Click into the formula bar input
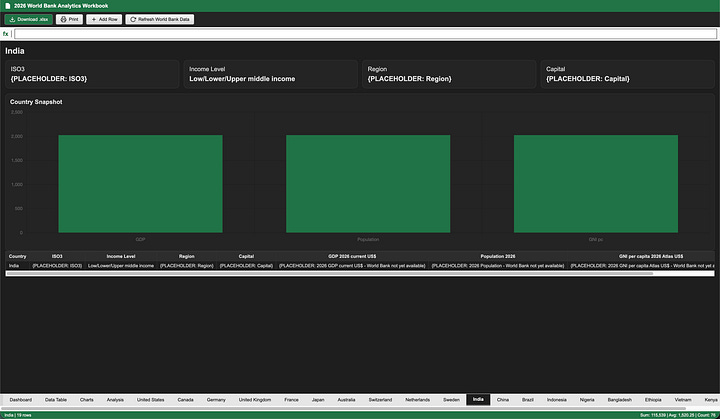The width and height of the screenshot is (720, 419). click(x=366, y=34)
